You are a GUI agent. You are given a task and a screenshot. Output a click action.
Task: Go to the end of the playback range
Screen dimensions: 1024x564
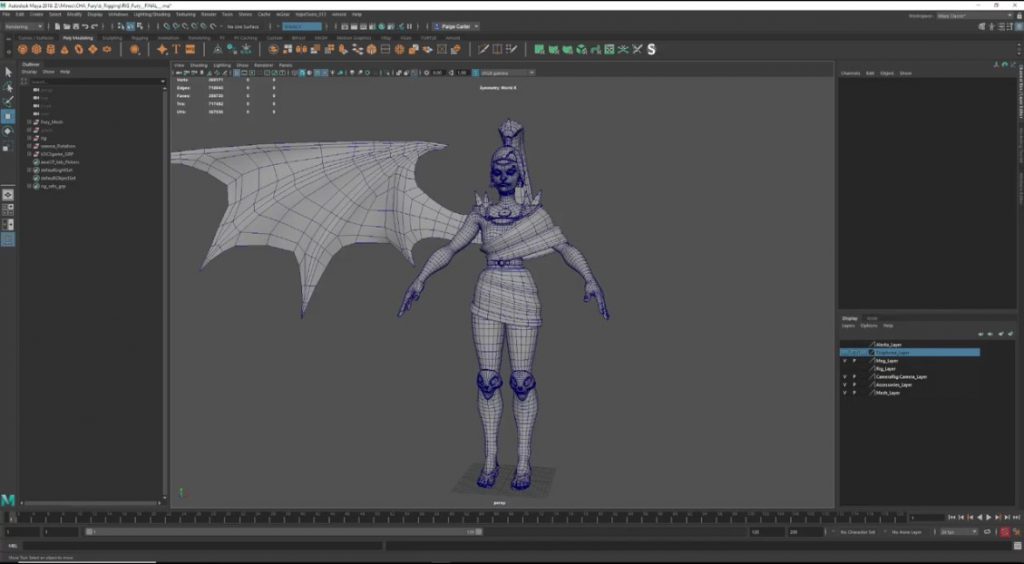point(1016,517)
